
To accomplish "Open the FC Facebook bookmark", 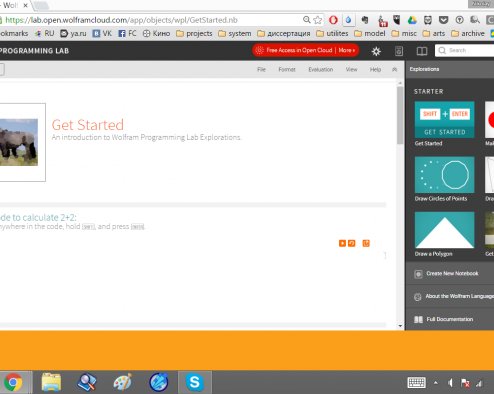I will (x=127, y=33).
